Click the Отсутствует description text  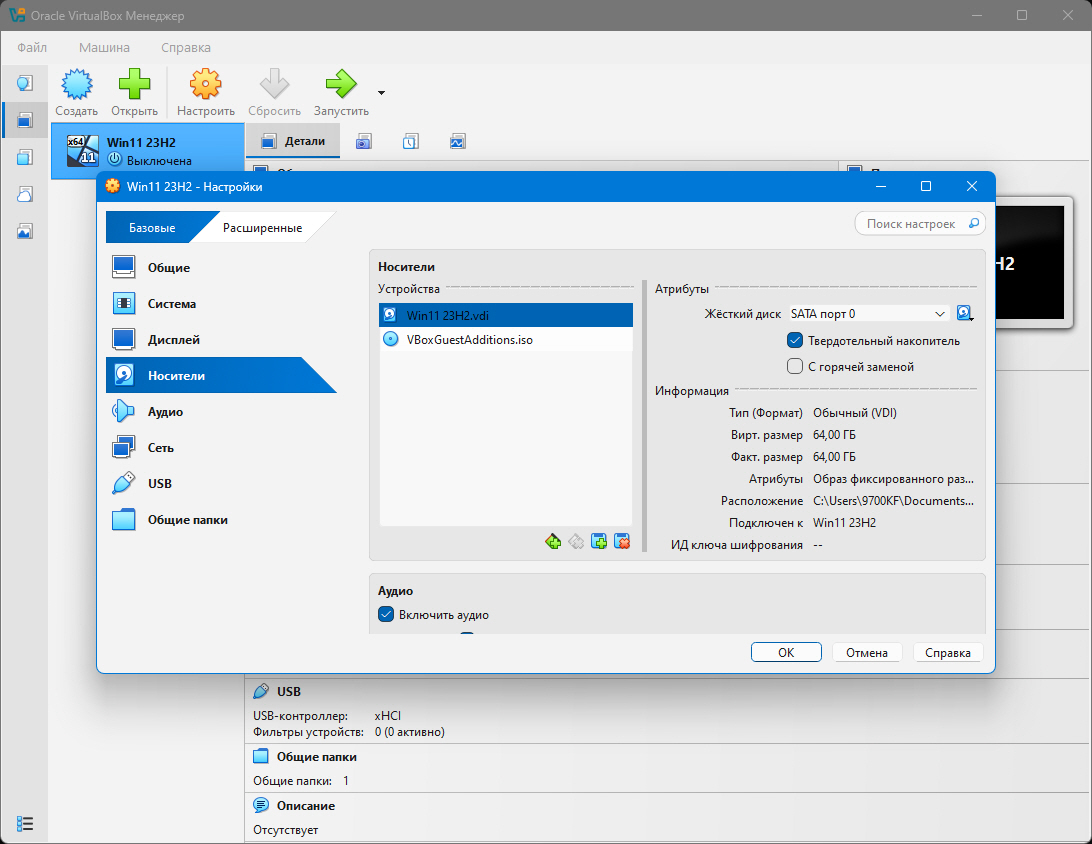(x=286, y=830)
